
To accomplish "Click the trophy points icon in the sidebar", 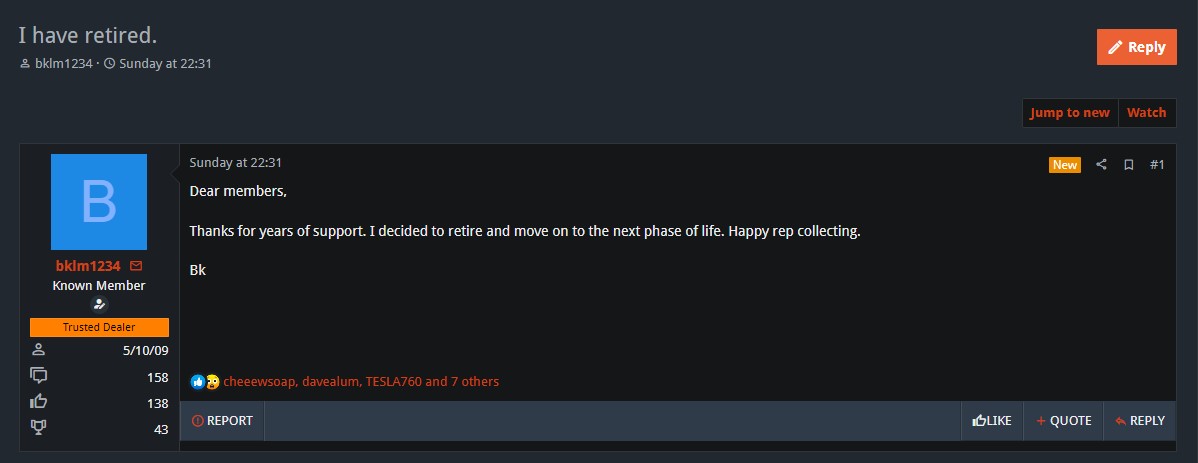I will pyautogui.click(x=38, y=429).
